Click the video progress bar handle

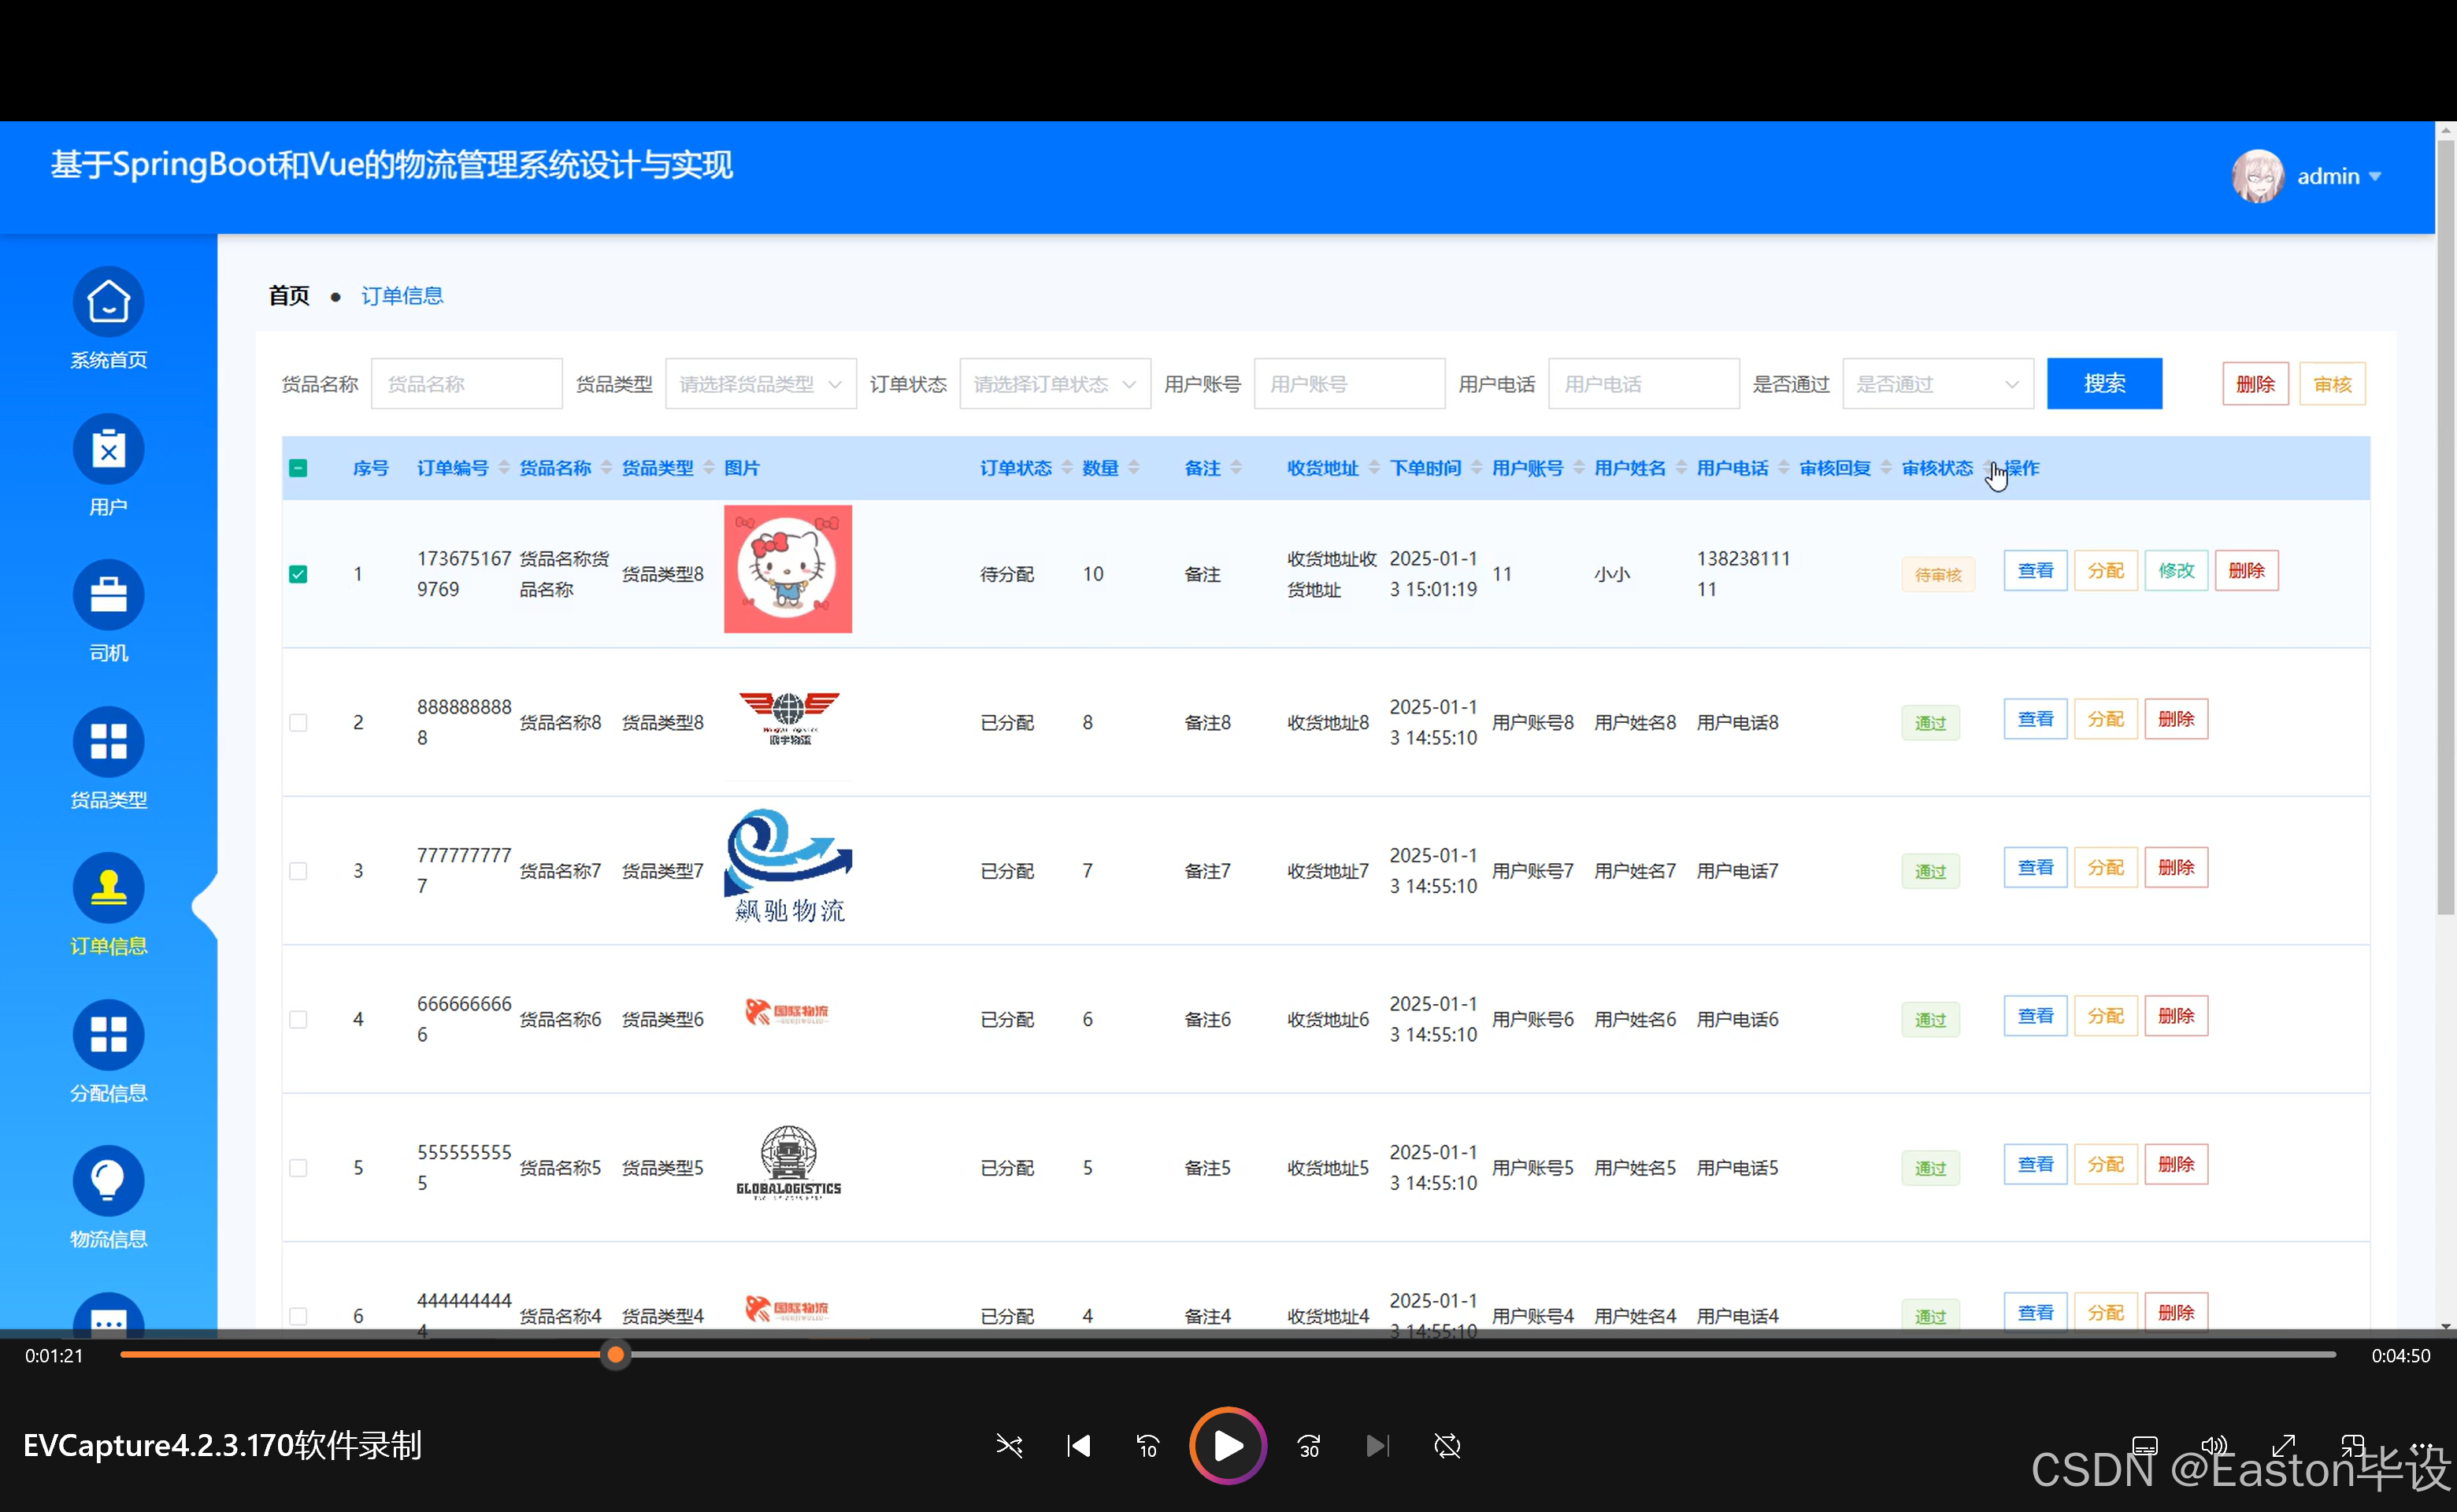(616, 1355)
